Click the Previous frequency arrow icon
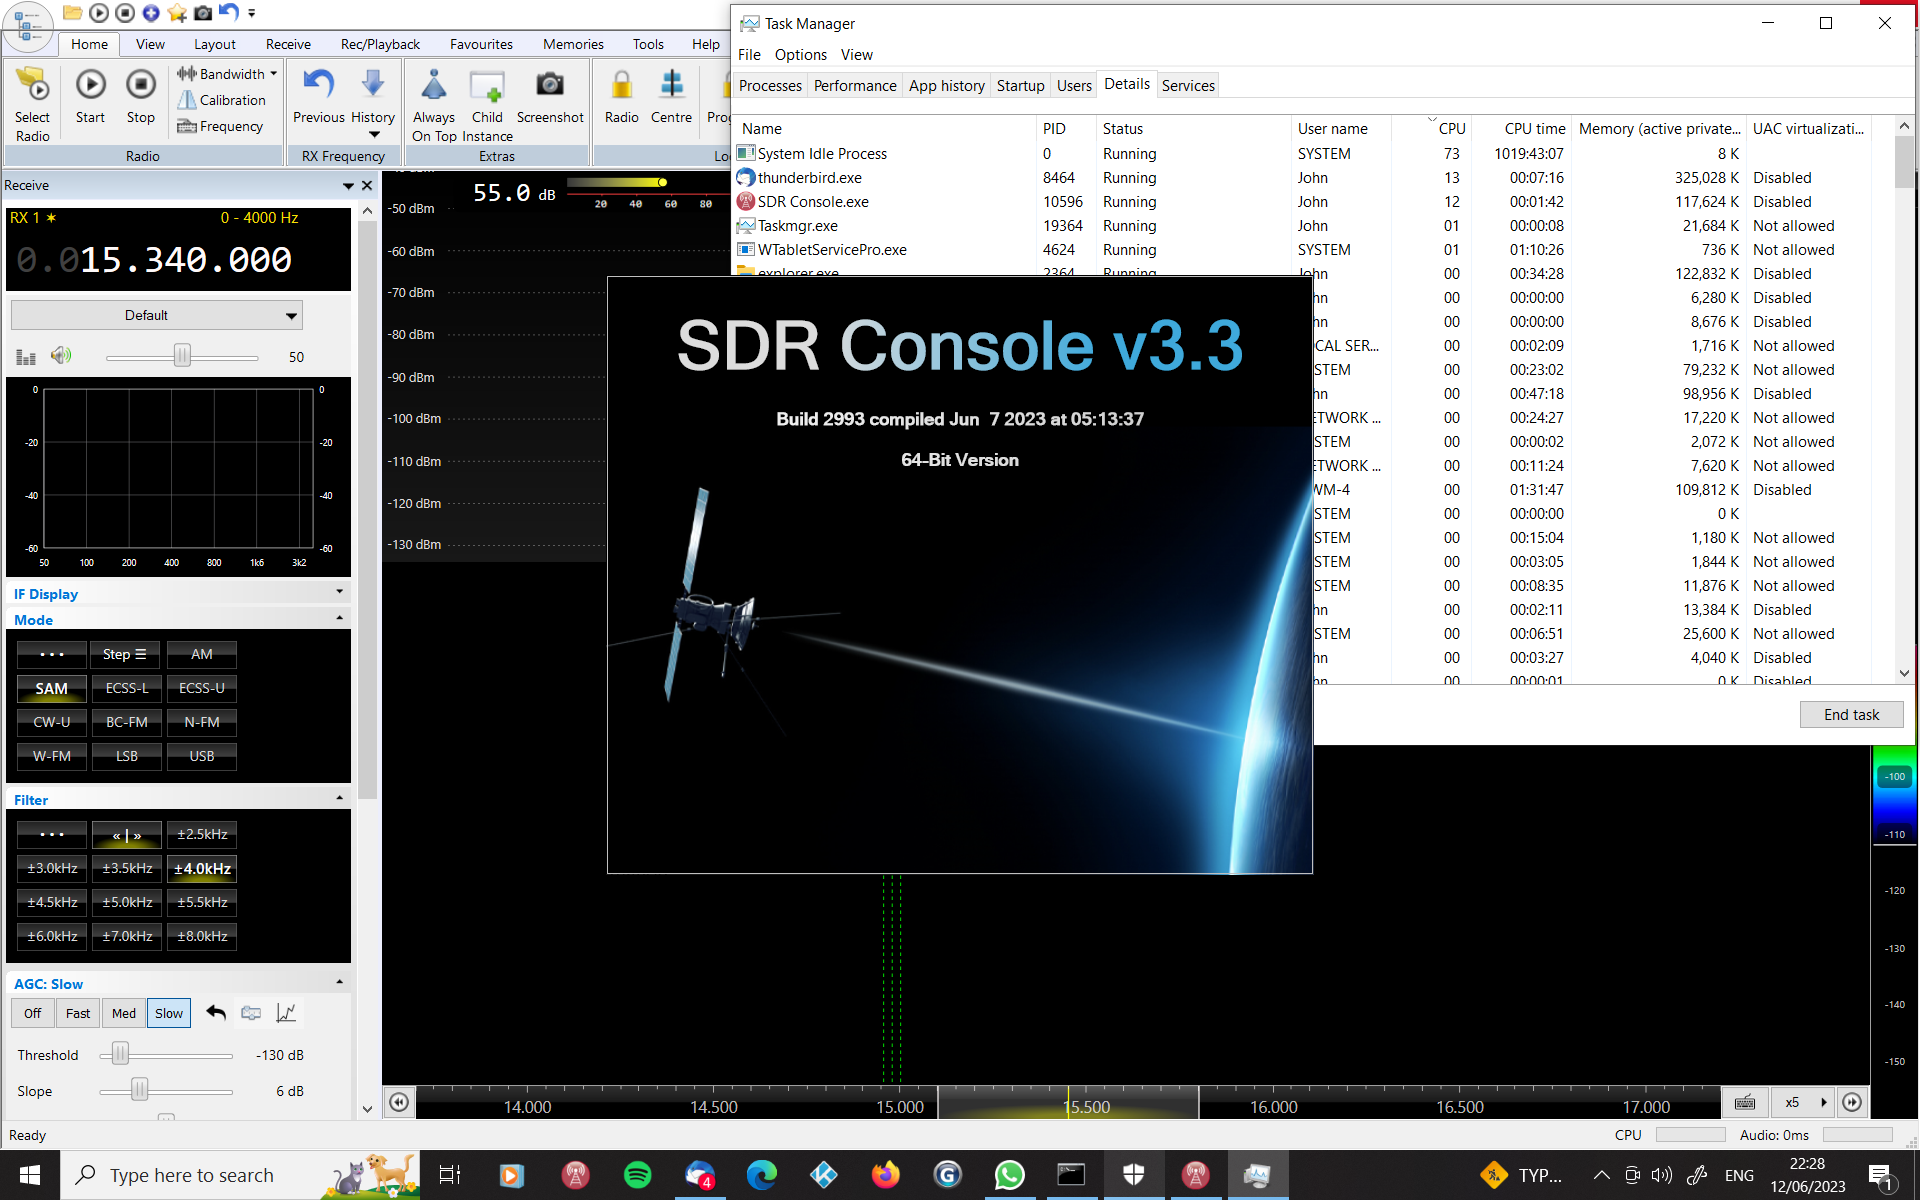This screenshot has height=1200, width=1920. click(x=318, y=84)
